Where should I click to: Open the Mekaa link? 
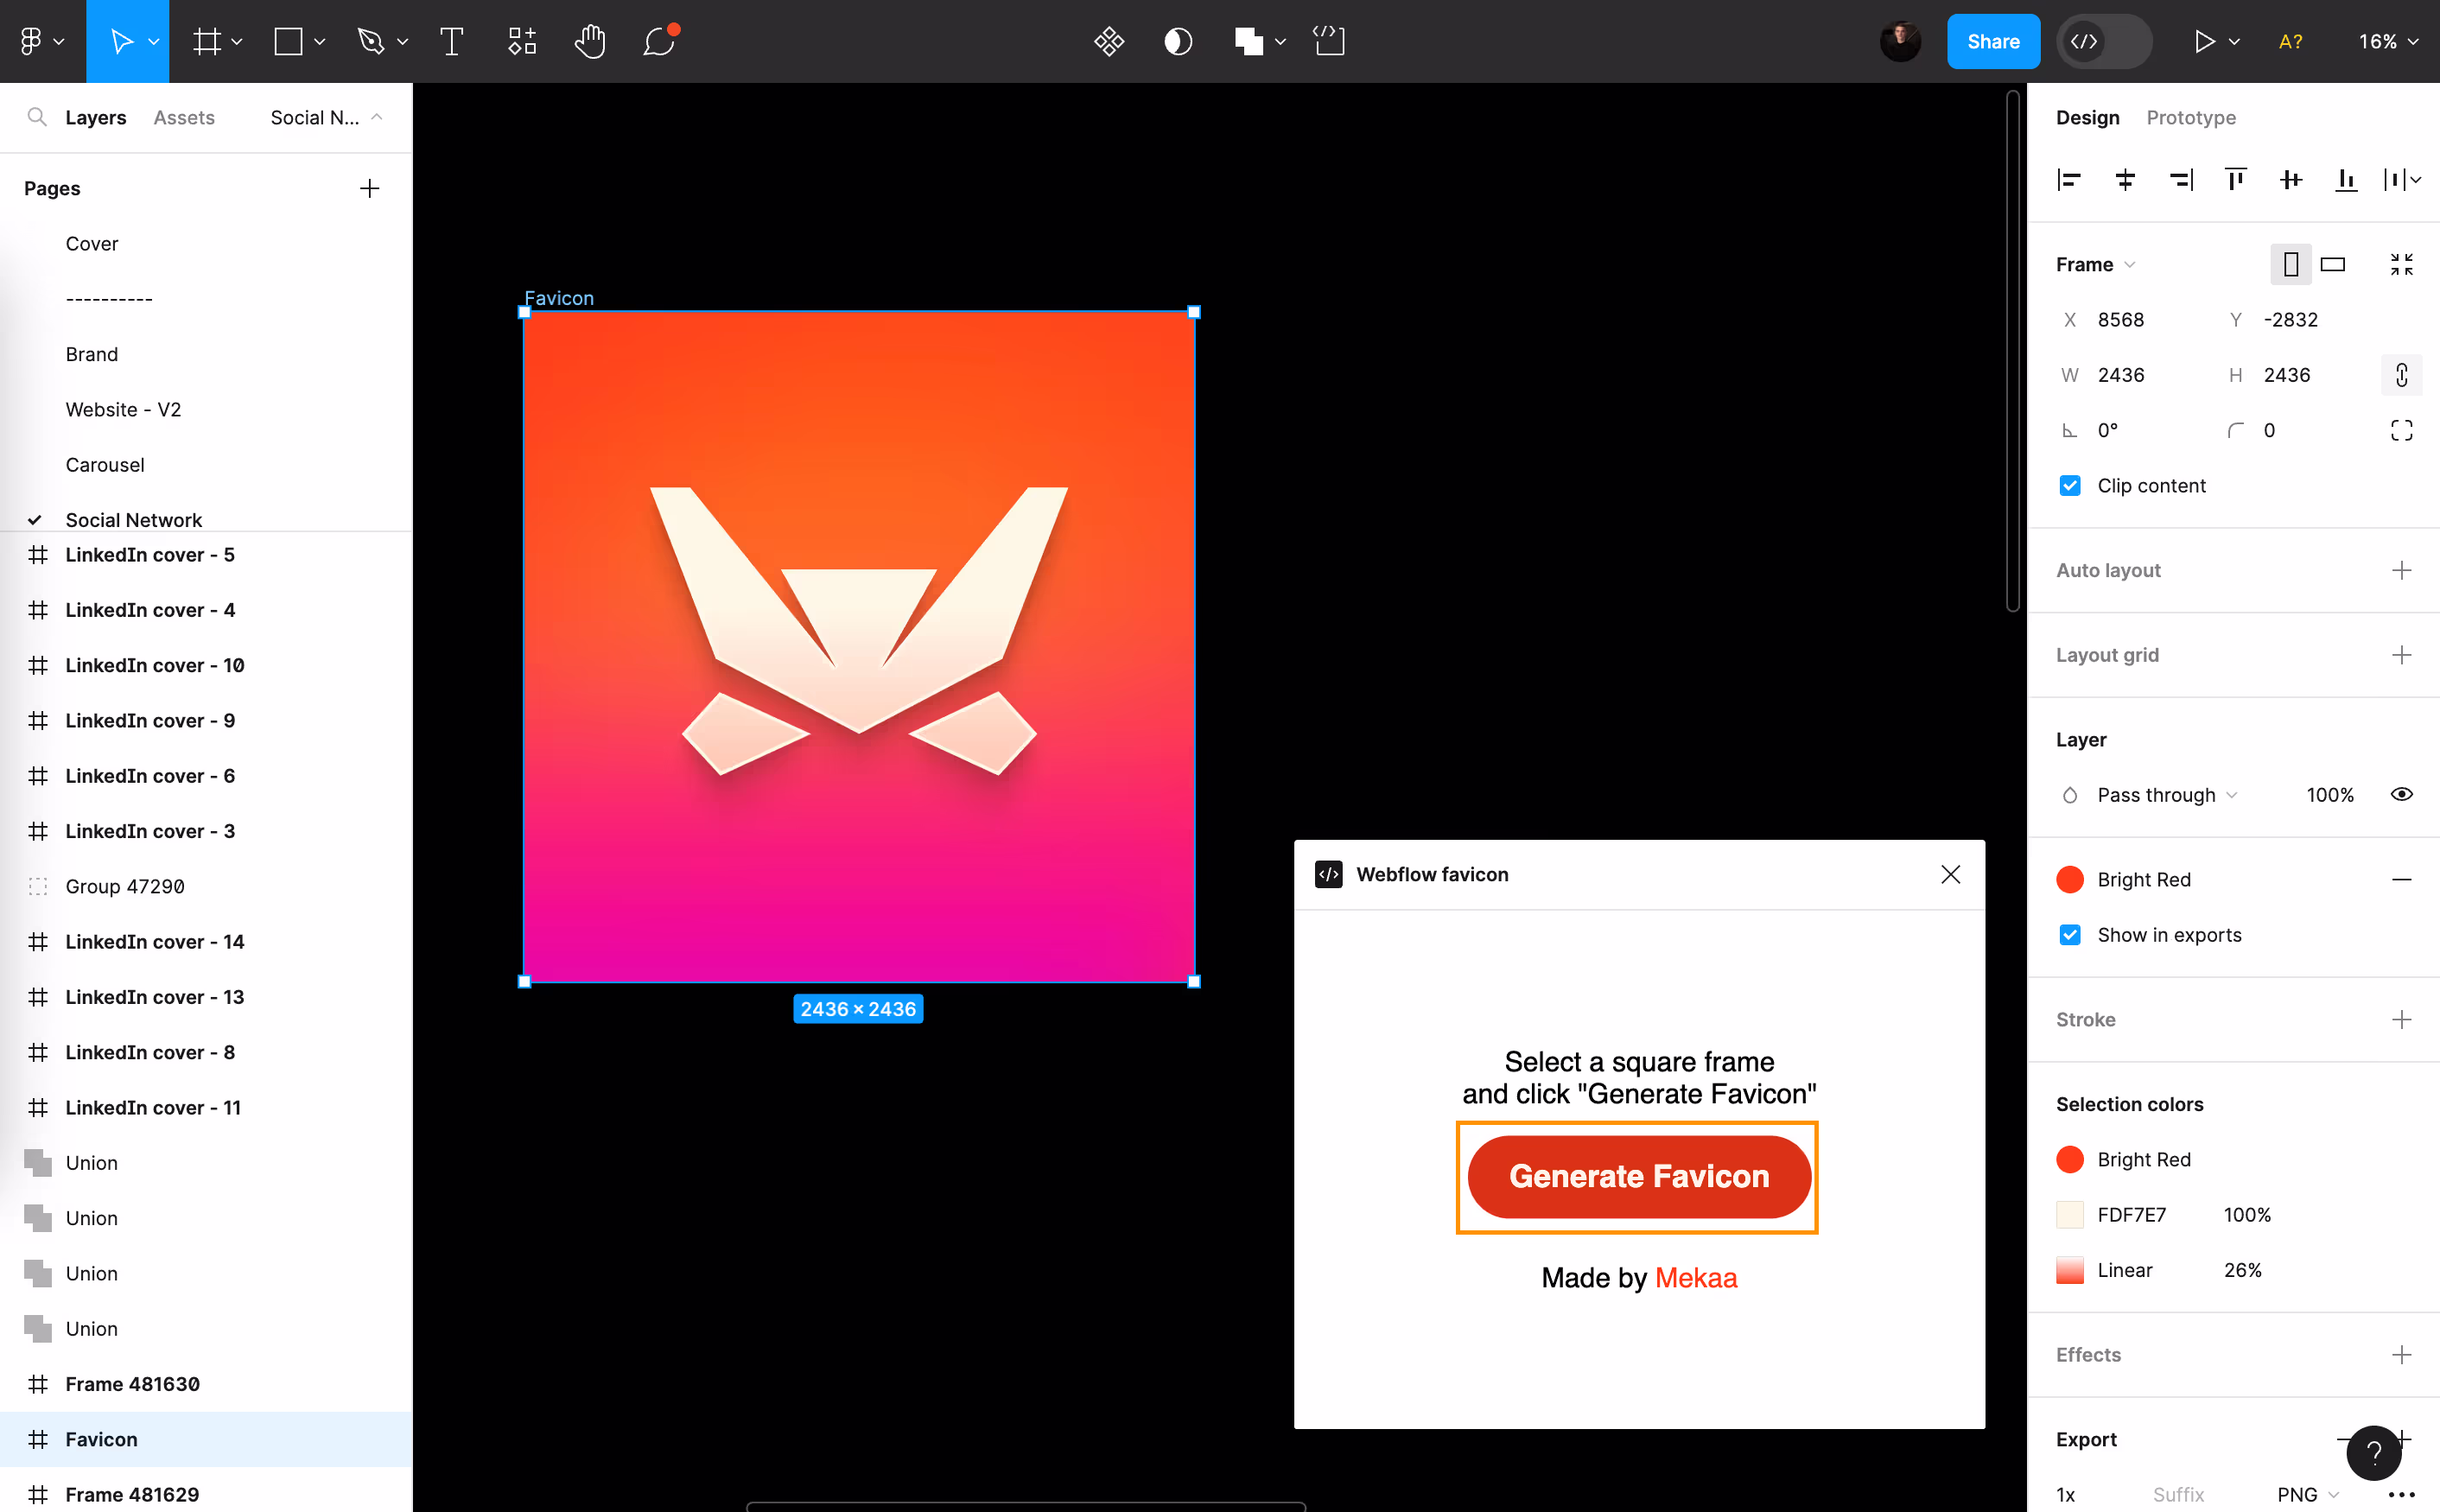click(1696, 1277)
